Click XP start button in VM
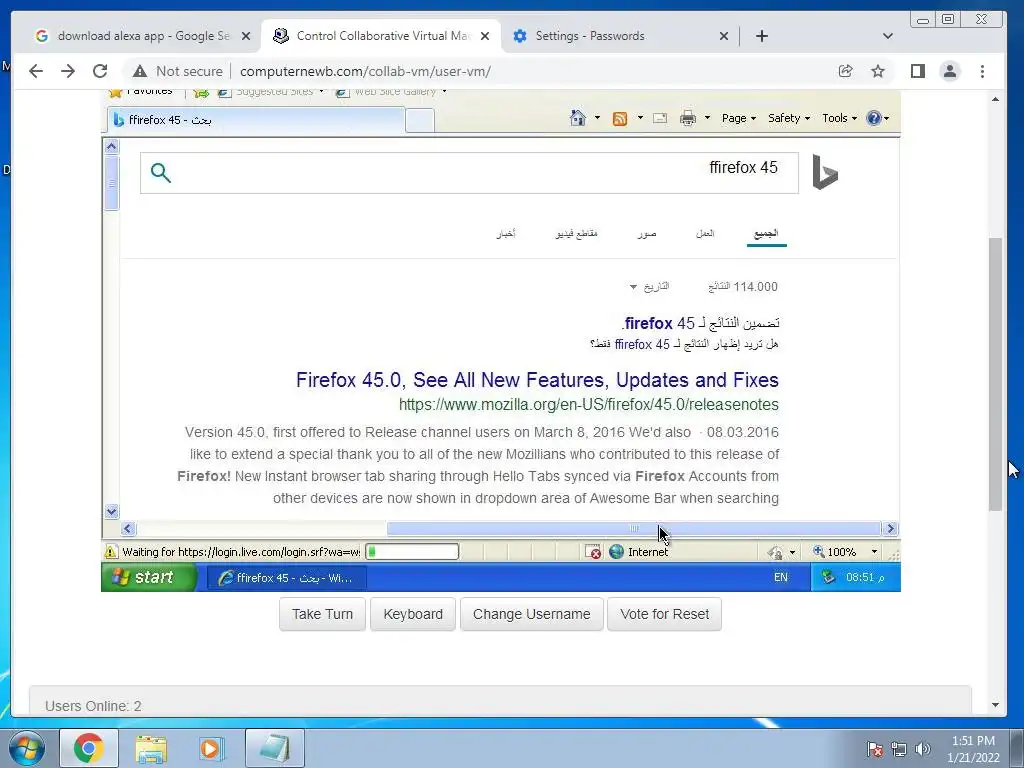The height and width of the screenshot is (768, 1024). tap(149, 577)
